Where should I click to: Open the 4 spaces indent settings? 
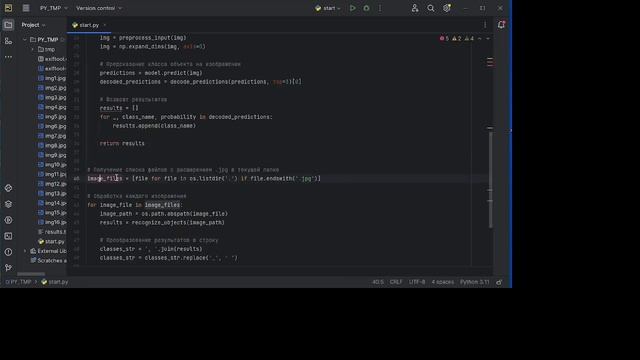(443, 282)
